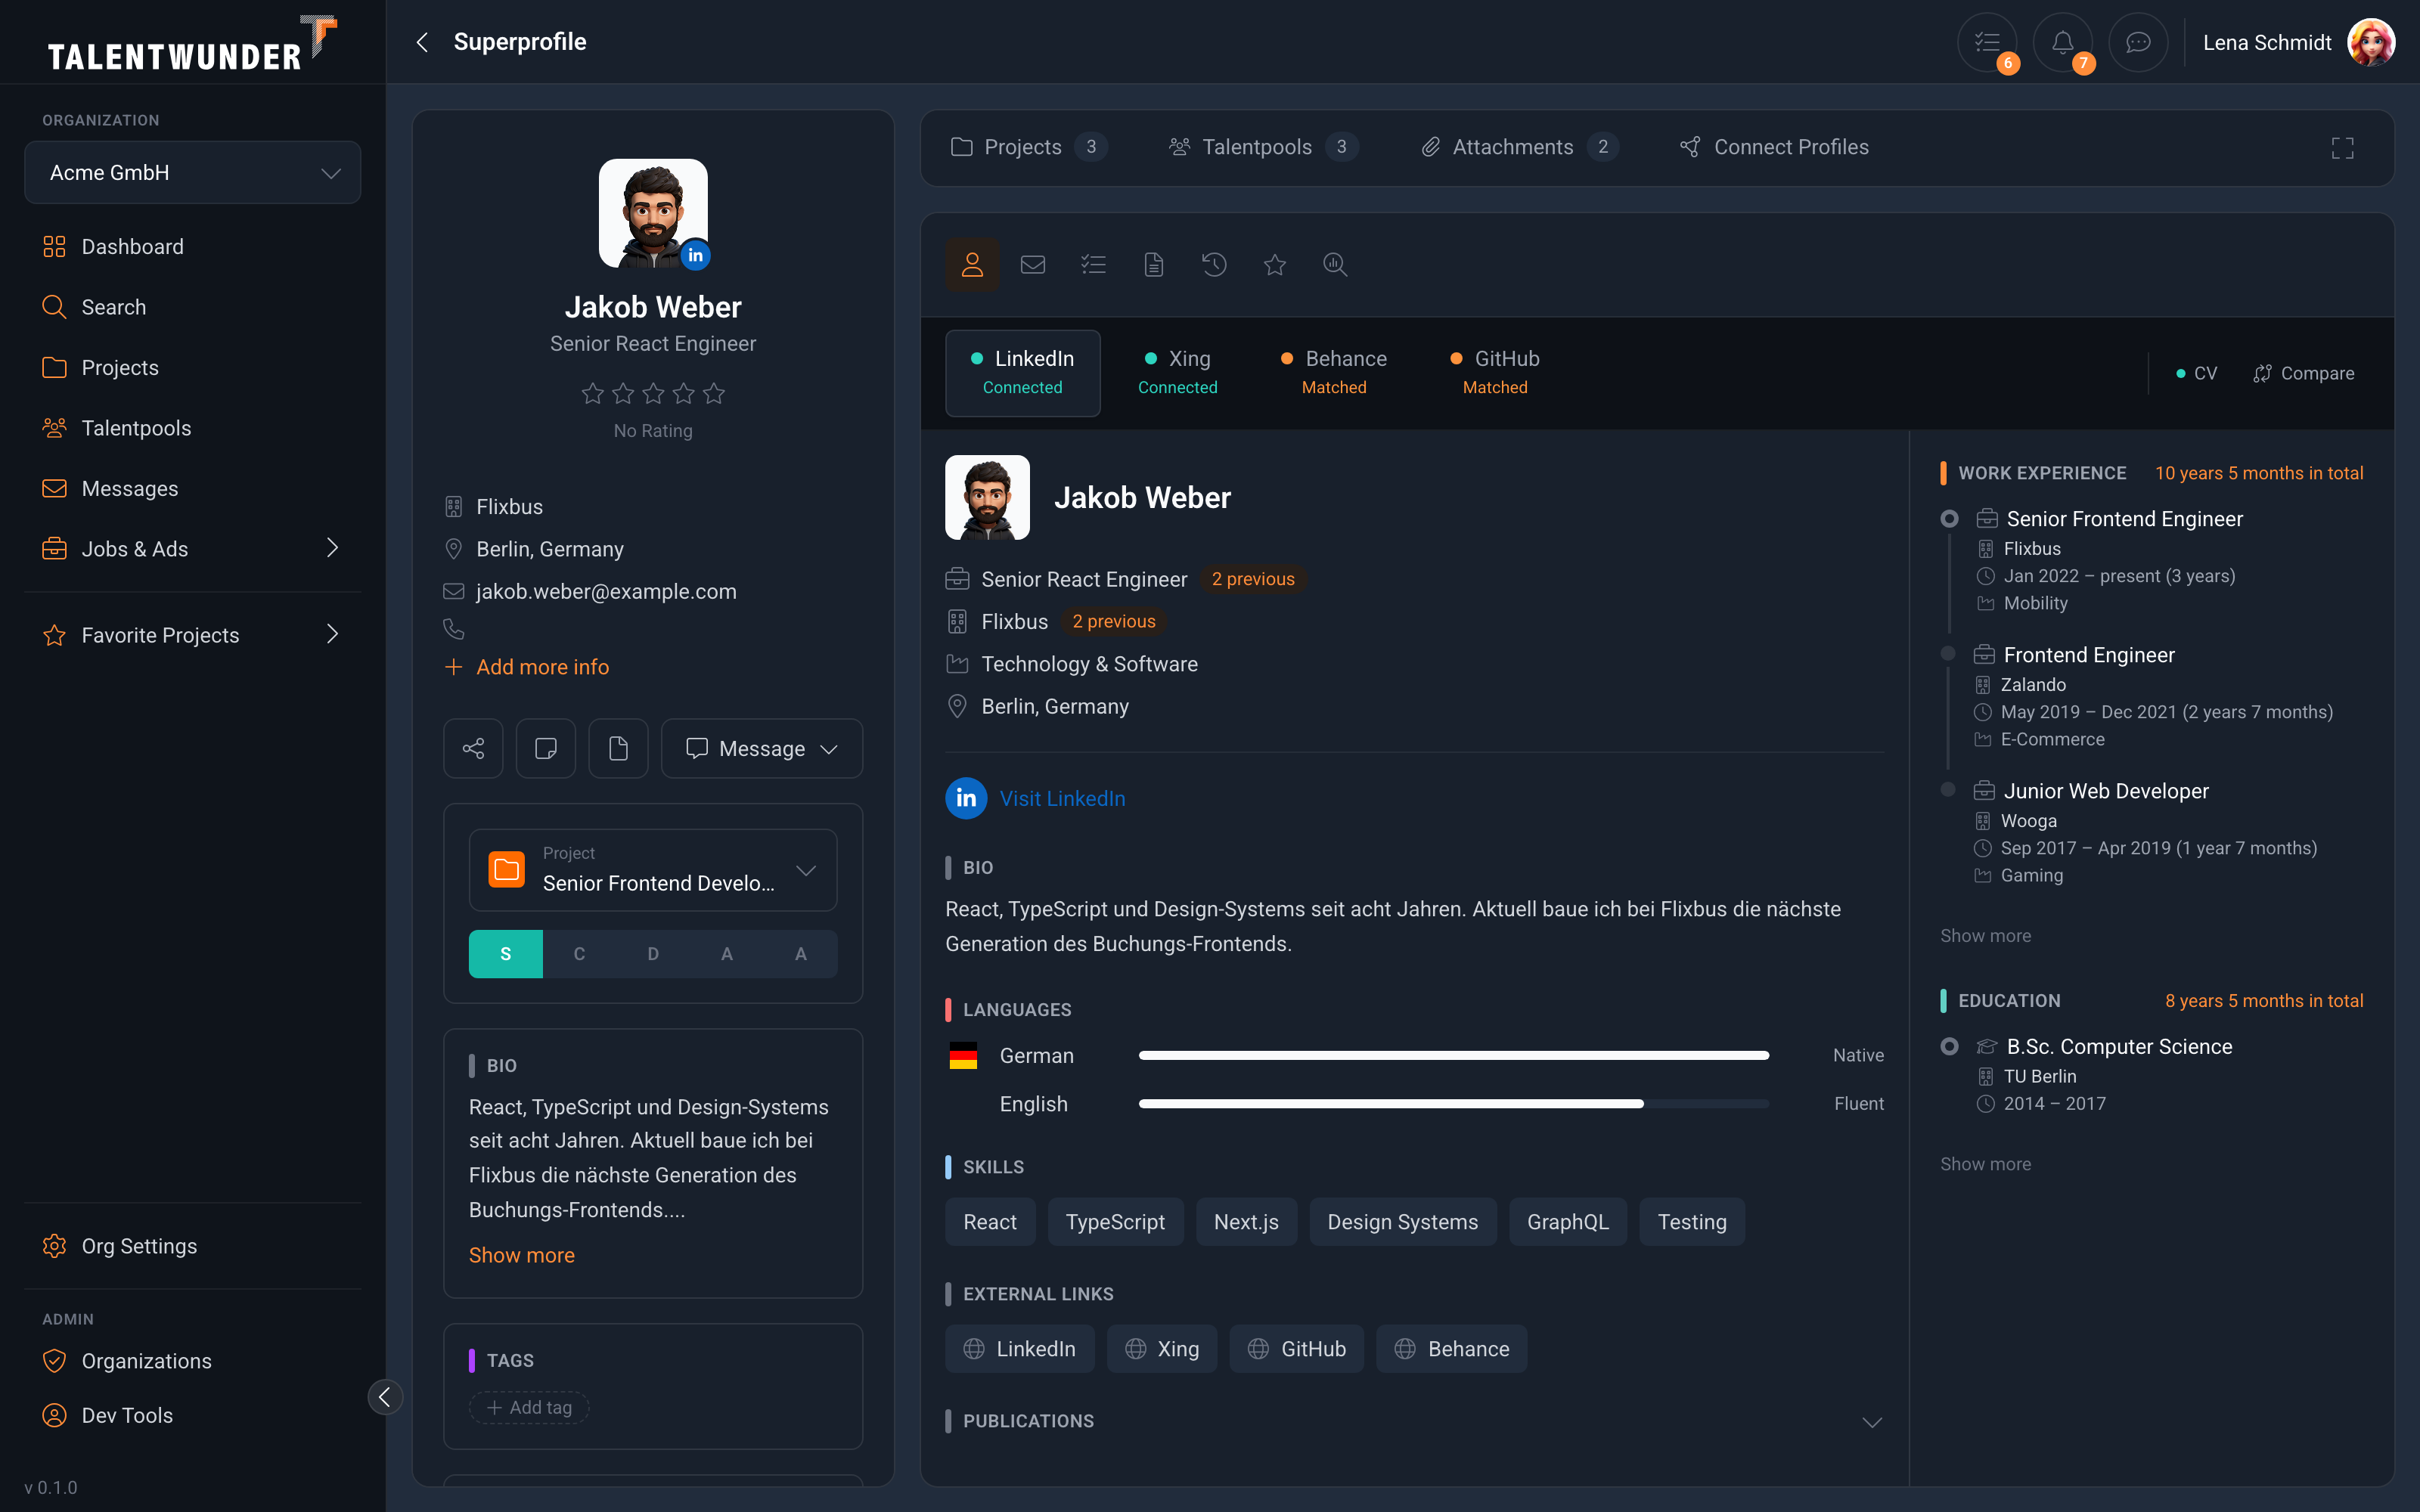
Task: Select stage C in pipeline selector
Action: tap(579, 954)
